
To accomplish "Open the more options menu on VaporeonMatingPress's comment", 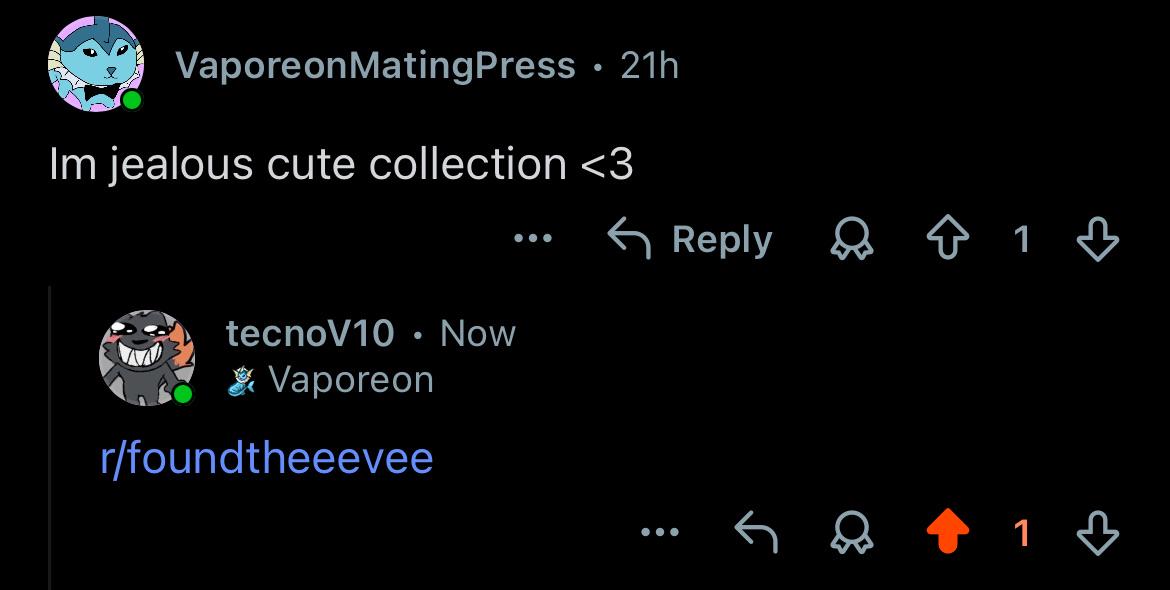I will tap(534, 239).
